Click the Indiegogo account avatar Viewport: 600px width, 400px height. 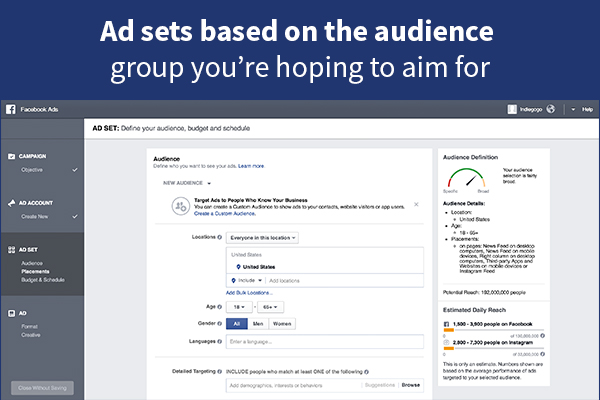point(512,109)
